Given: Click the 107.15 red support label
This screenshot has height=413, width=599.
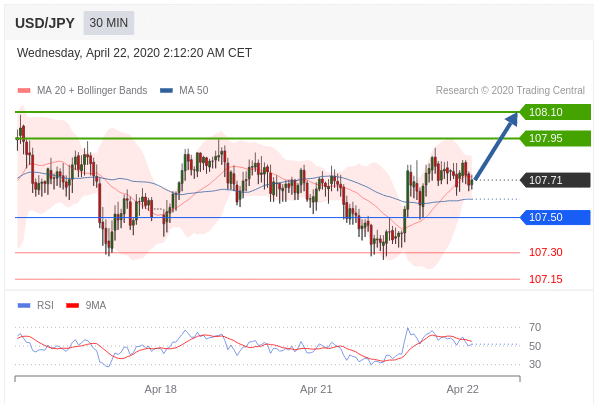Looking at the screenshot, I should (546, 279).
